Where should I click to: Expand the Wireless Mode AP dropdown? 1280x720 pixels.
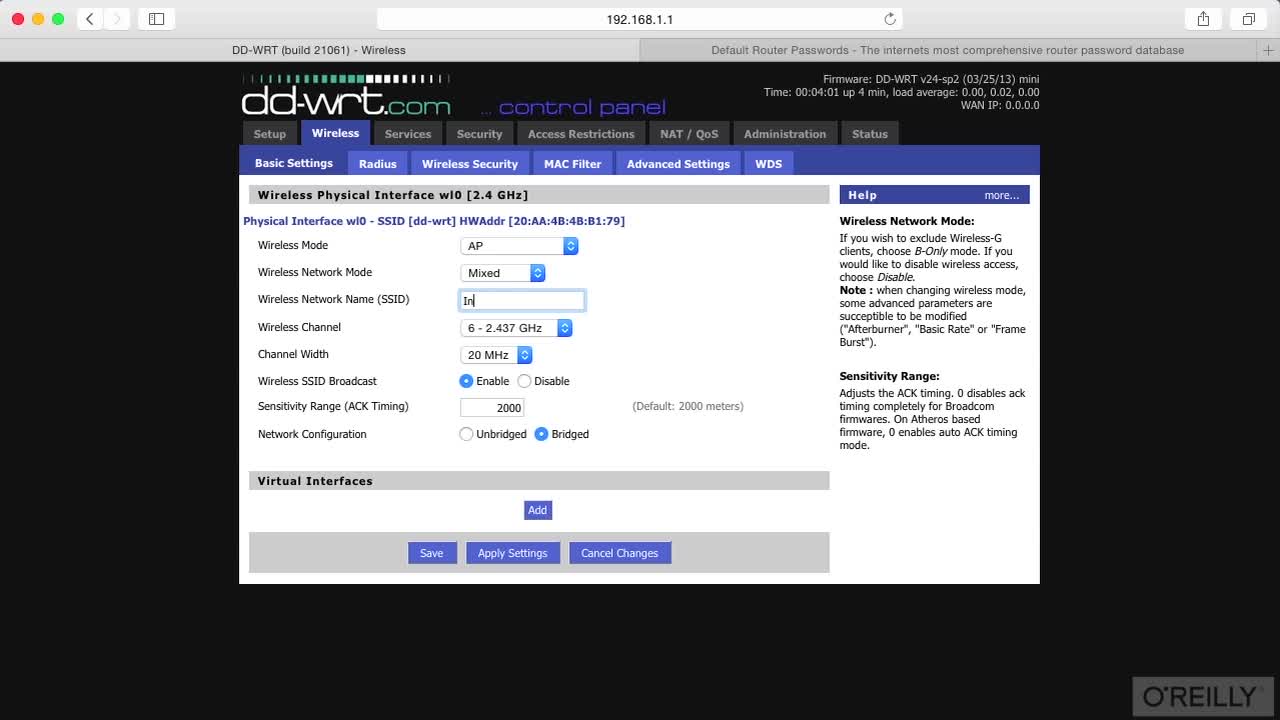[x=519, y=246]
